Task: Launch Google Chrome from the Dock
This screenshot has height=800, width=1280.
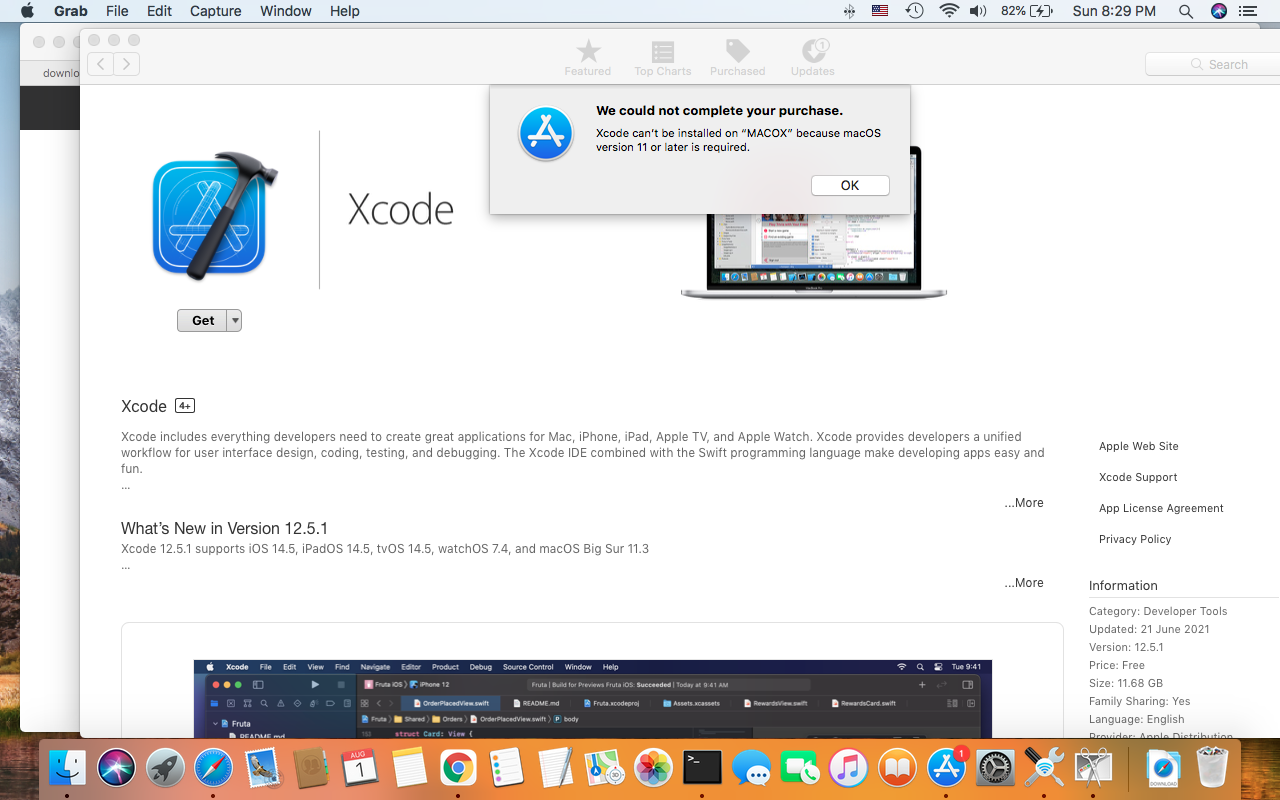Action: pos(458,768)
